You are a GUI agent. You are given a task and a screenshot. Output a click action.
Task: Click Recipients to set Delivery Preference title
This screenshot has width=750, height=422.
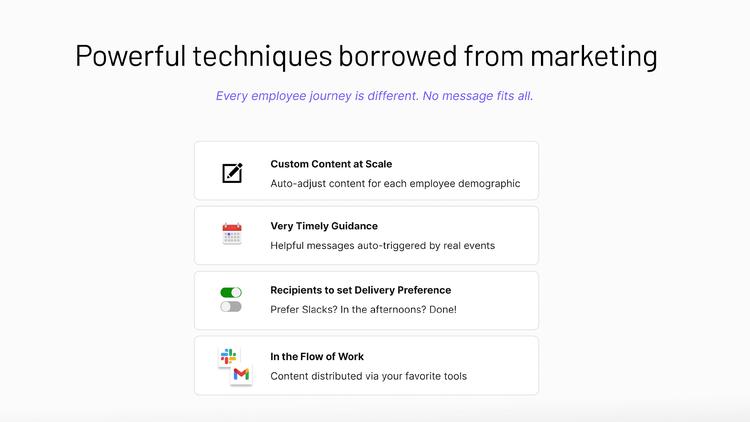pyautogui.click(x=361, y=290)
